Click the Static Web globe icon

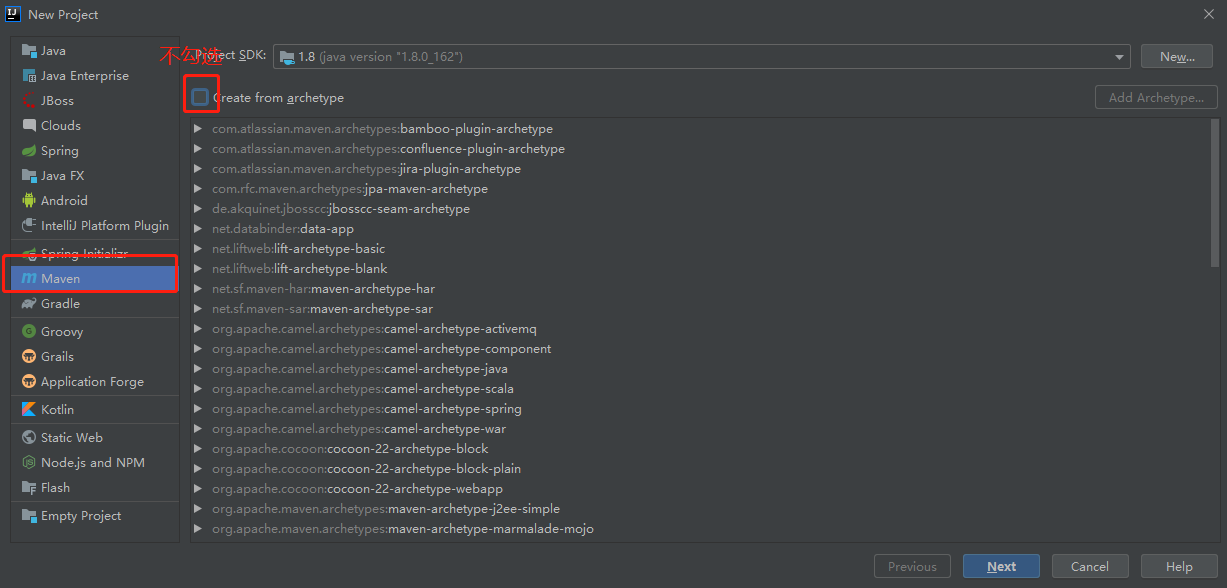(x=29, y=438)
